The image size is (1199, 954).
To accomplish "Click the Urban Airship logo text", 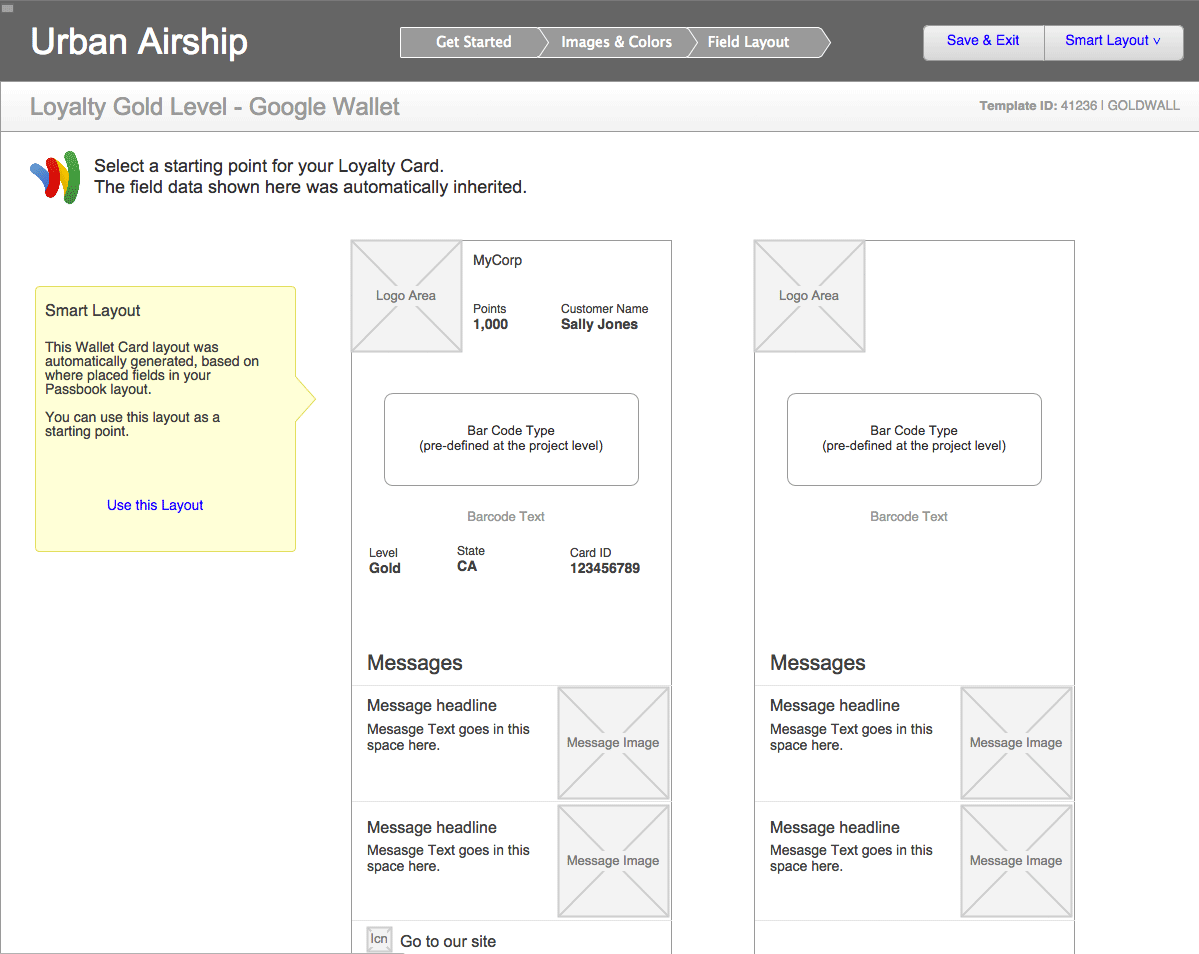I will coord(139,41).
